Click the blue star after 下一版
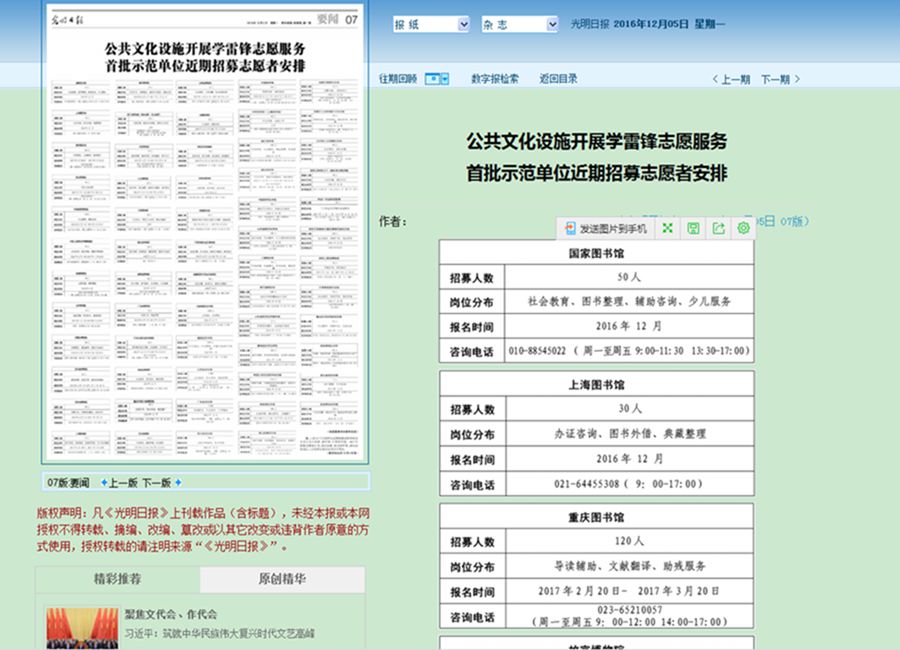Screen dimensions: 900x650 [178, 482]
